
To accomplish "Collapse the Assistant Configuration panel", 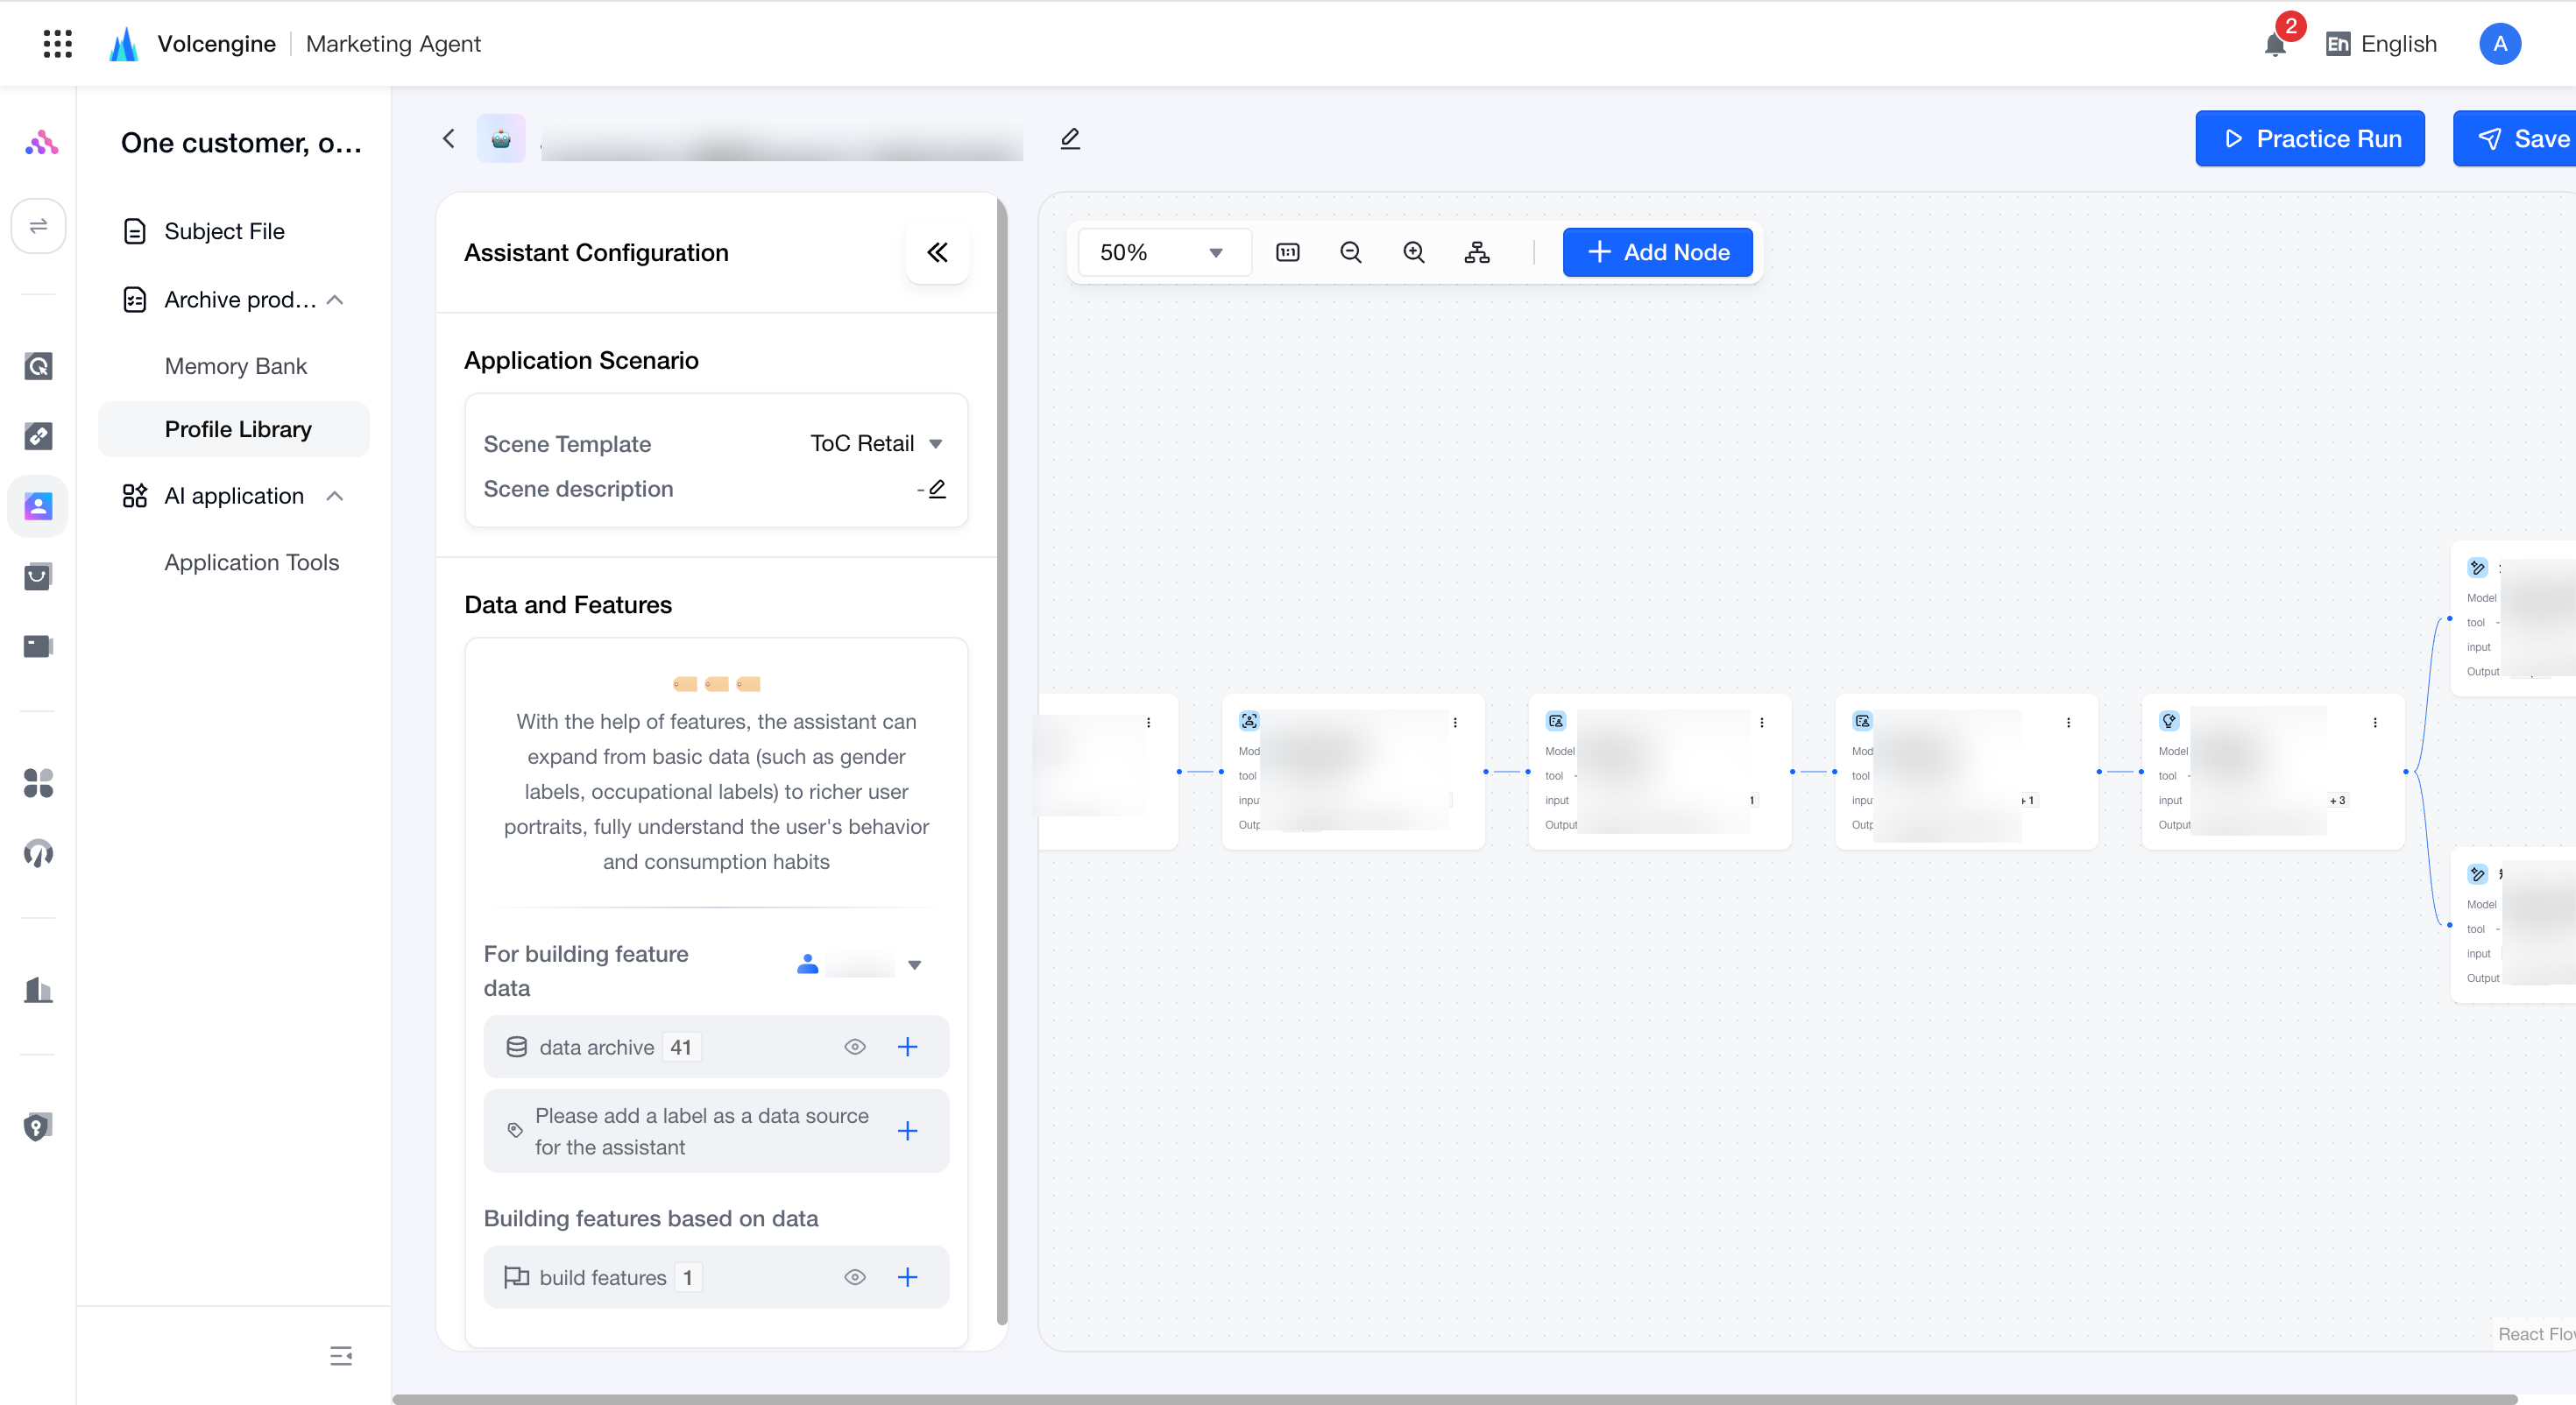I will (x=937, y=253).
